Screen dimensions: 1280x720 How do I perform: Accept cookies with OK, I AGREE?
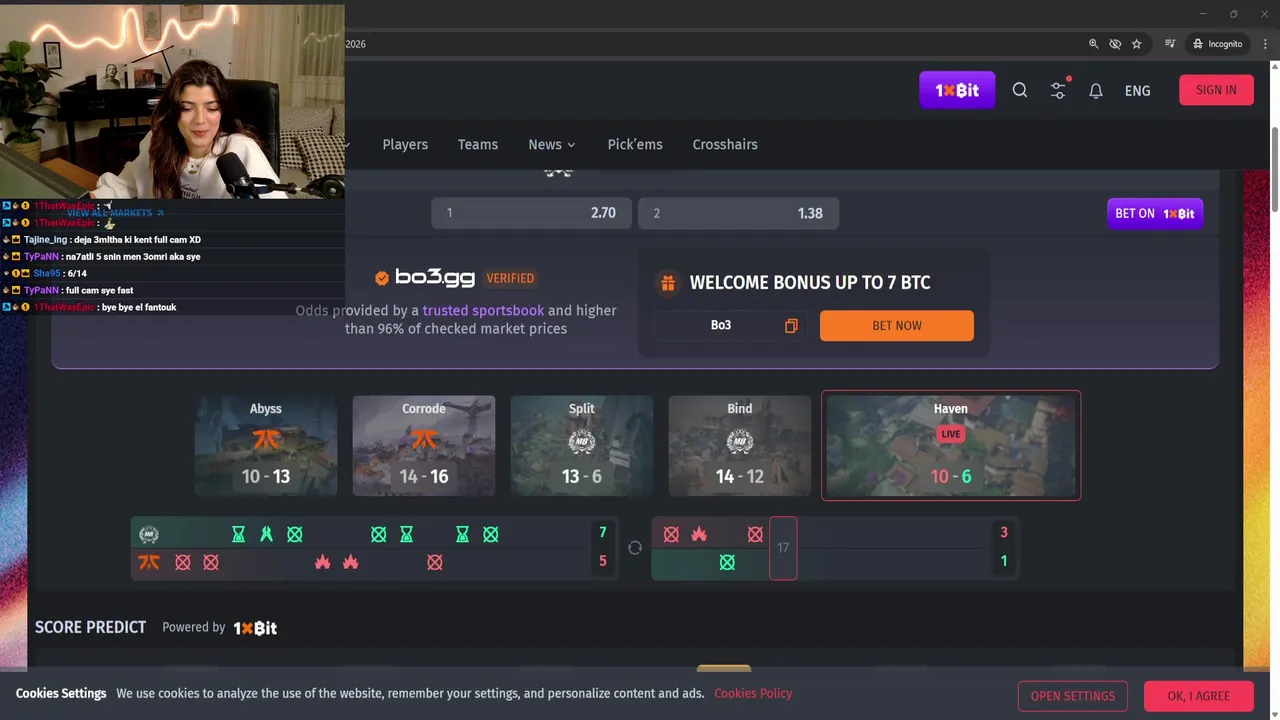click(1199, 696)
